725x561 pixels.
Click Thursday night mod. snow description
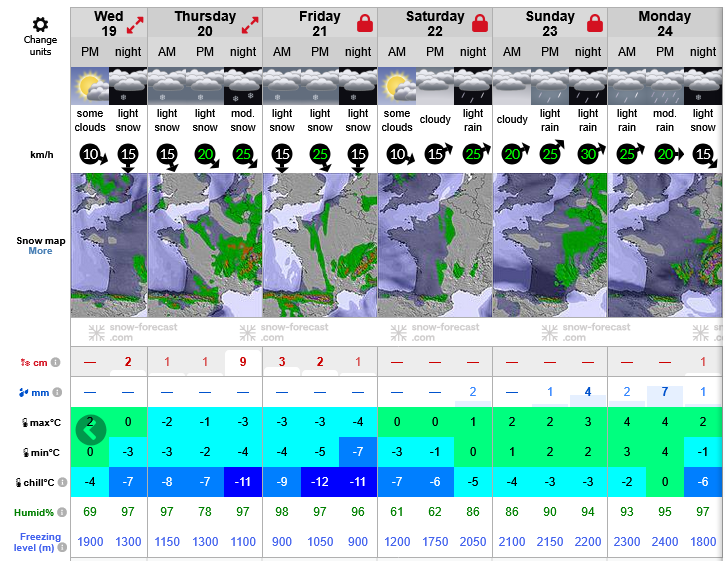coord(243,120)
